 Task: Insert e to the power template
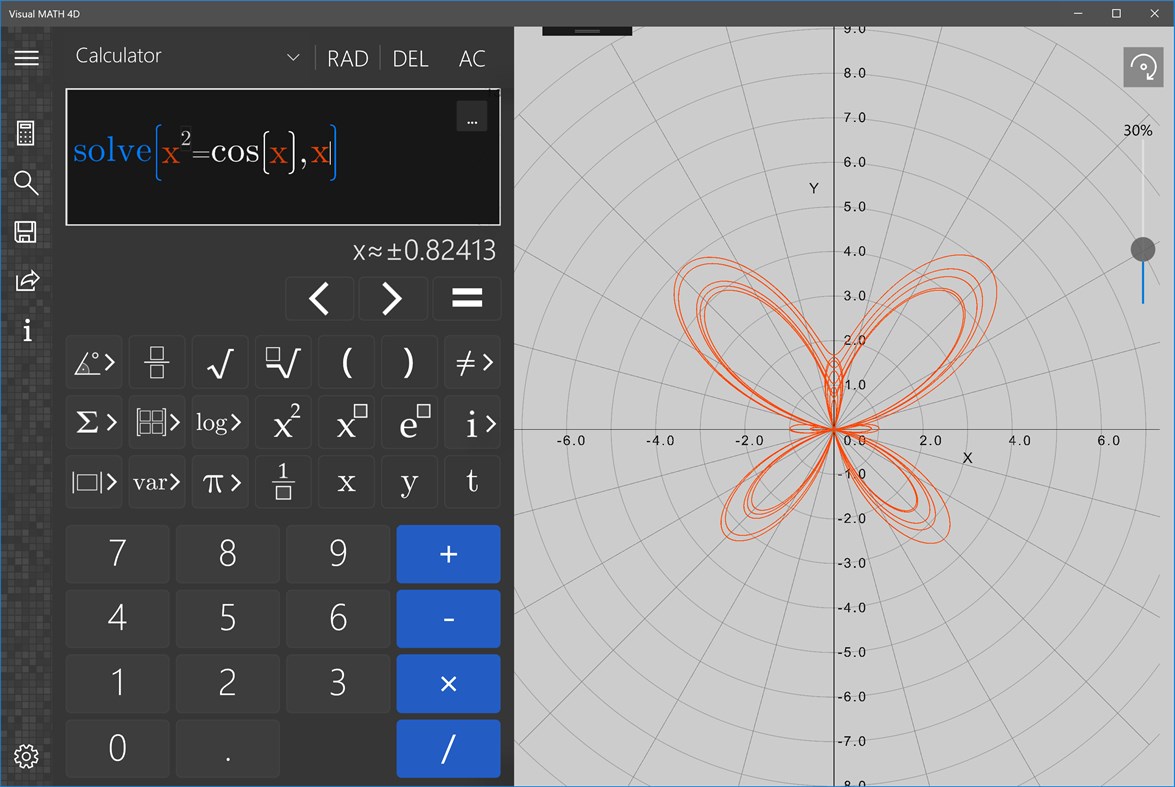409,423
